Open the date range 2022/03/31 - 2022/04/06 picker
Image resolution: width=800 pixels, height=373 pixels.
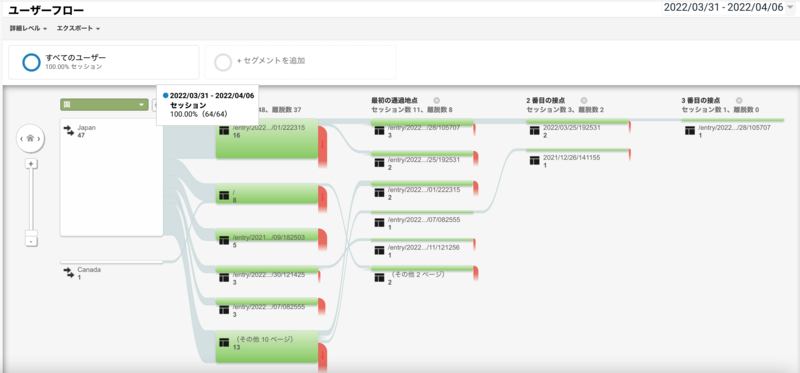(729, 8)
